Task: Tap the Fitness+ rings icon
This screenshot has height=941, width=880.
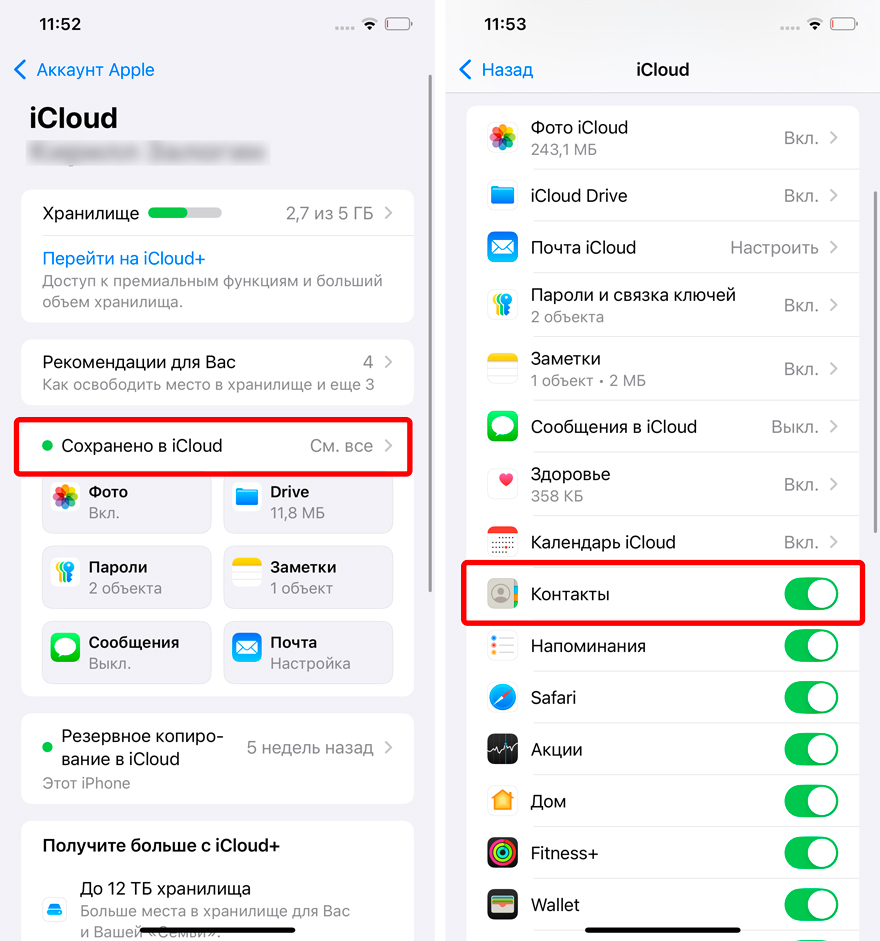Action: [502, 853]
